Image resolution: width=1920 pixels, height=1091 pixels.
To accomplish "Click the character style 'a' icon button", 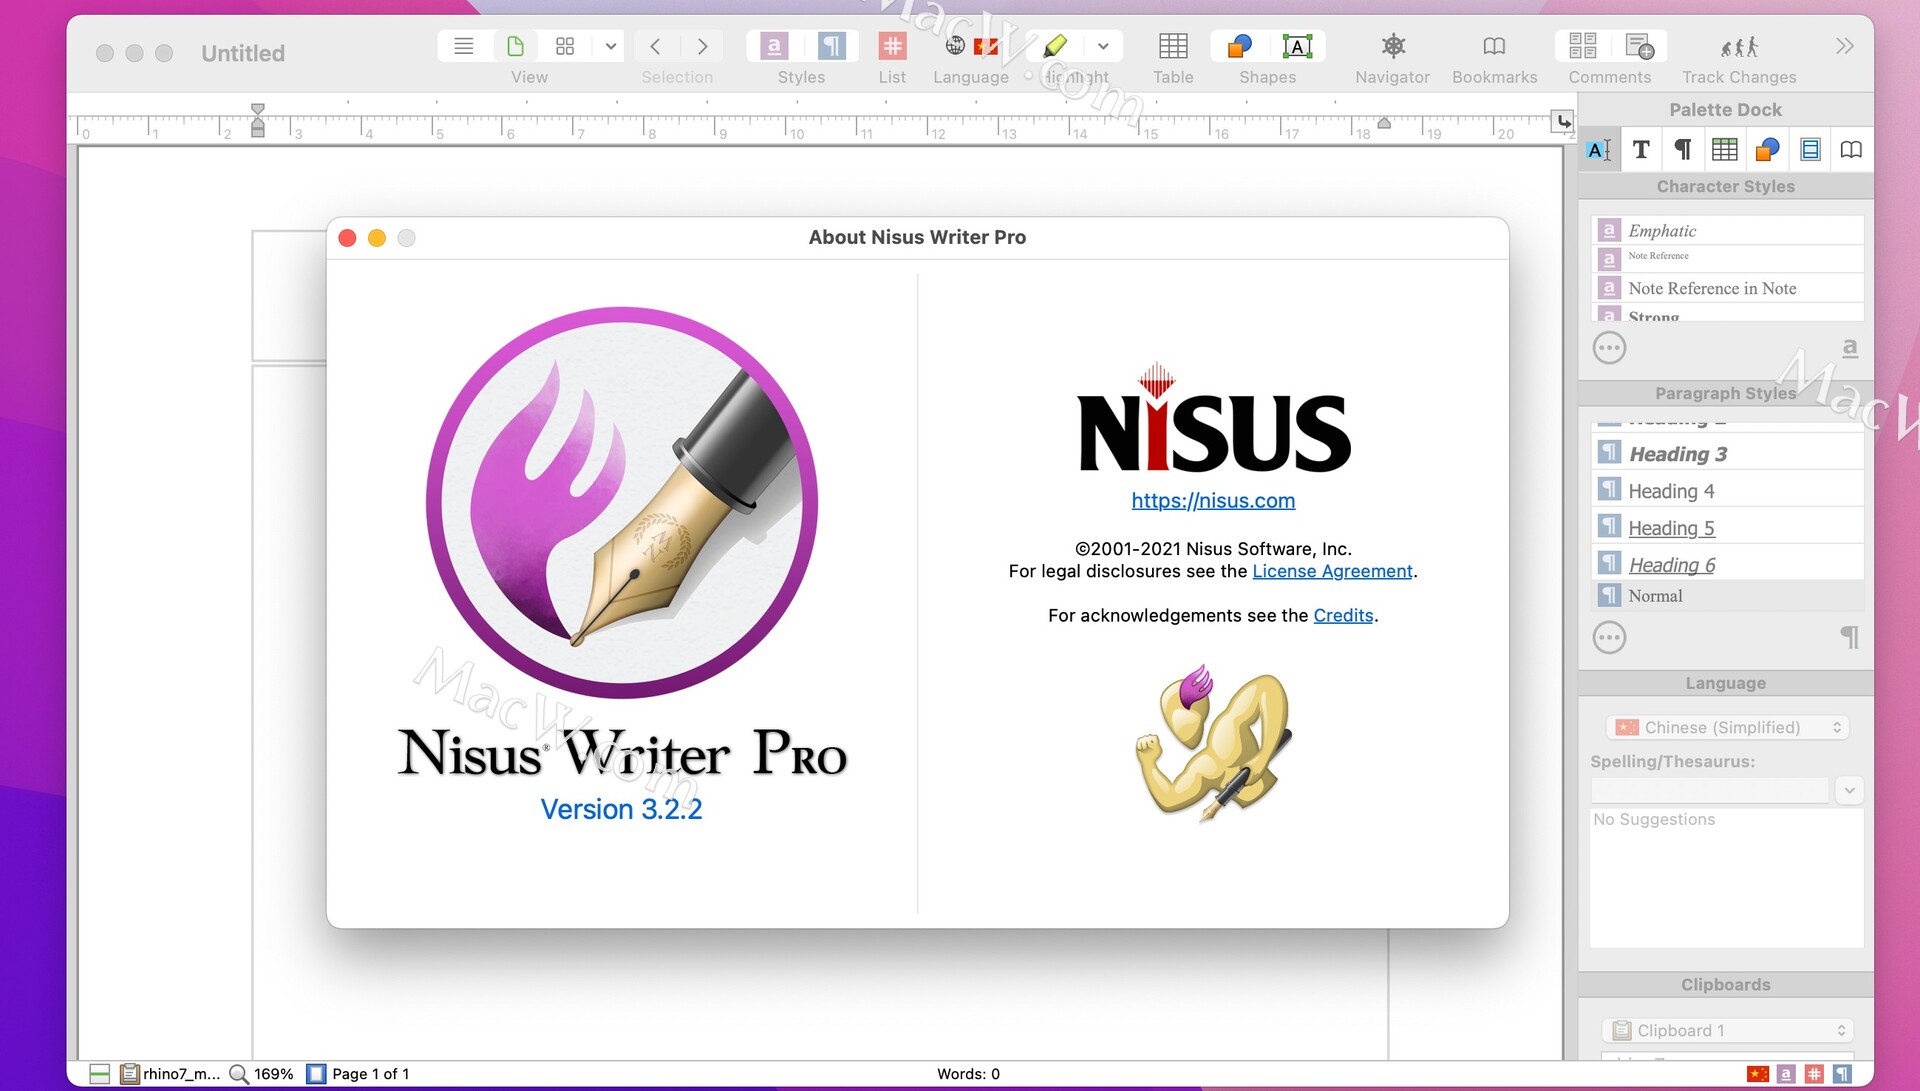I will pyautogui.click(x=1850, y=348).
